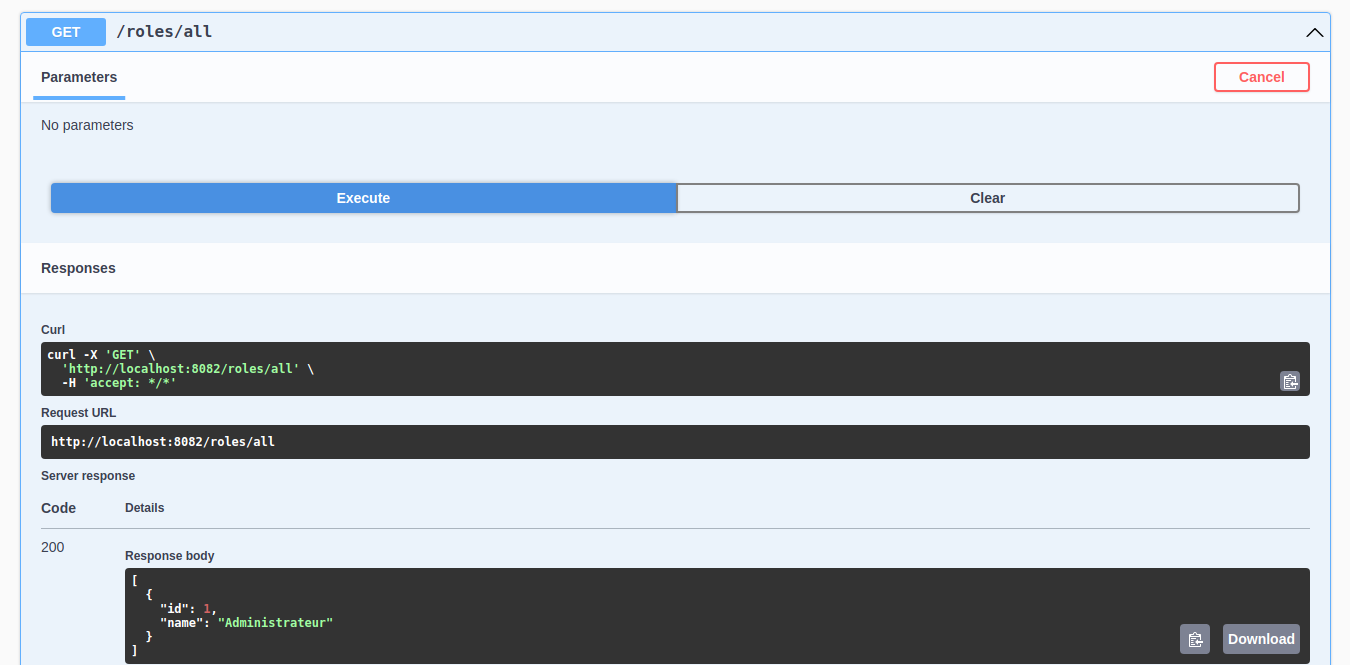Click the 200 response code
Image resolution: width=1350 pixels, height=665 pixels.
(x=51, y=547)
